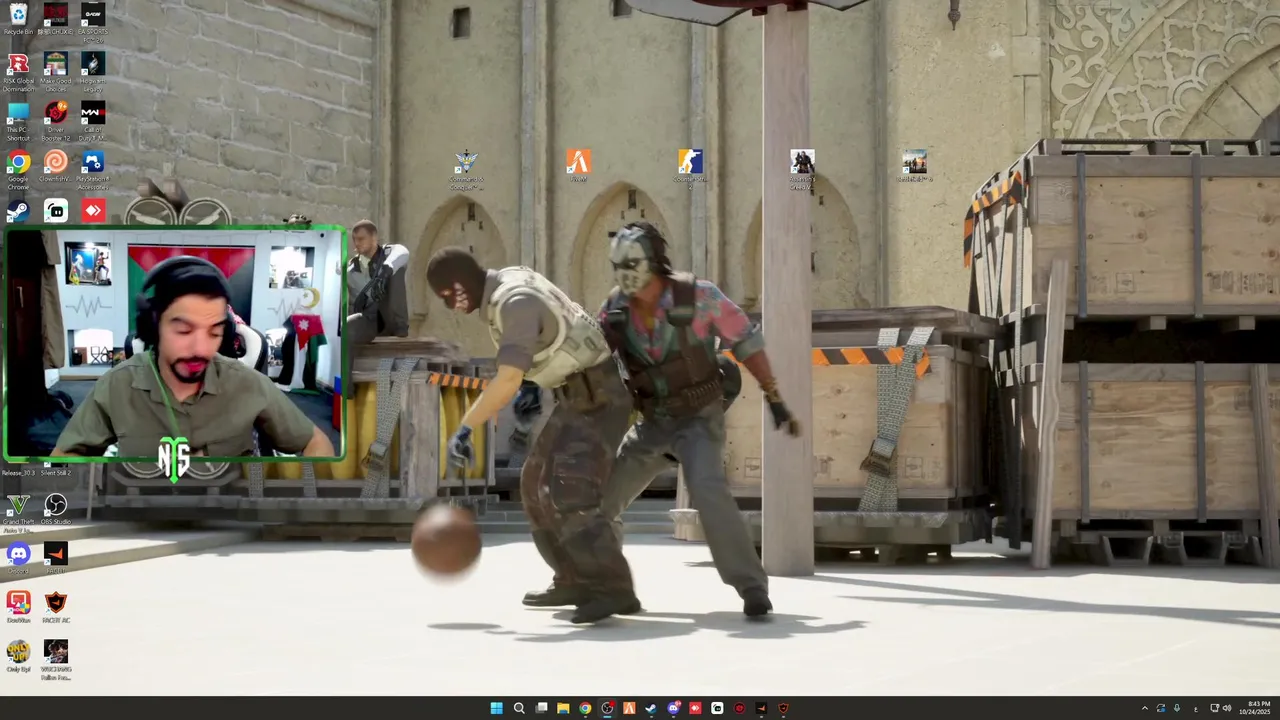Open volume control in system tray
This screenshot has height=720, width=1280.
tap(1227, 708)
